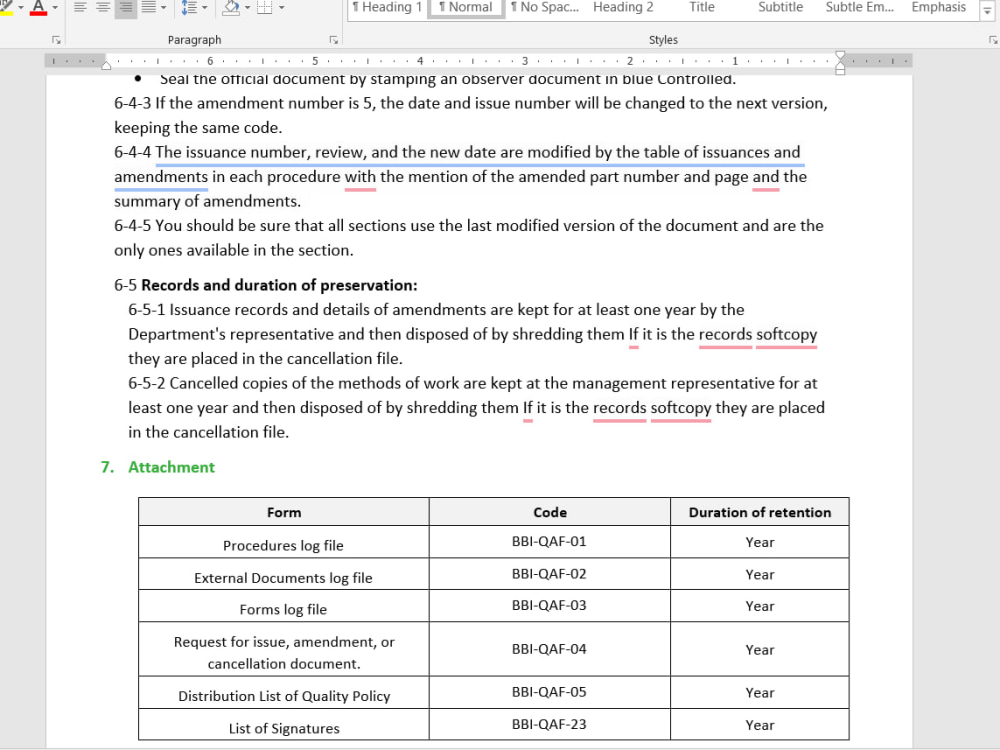This screenshot has width=1000, height=750.
Task: Align text left
Action: point(80,8)
